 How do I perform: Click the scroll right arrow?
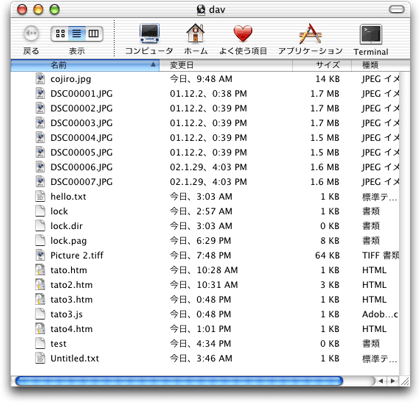point(393,381)
